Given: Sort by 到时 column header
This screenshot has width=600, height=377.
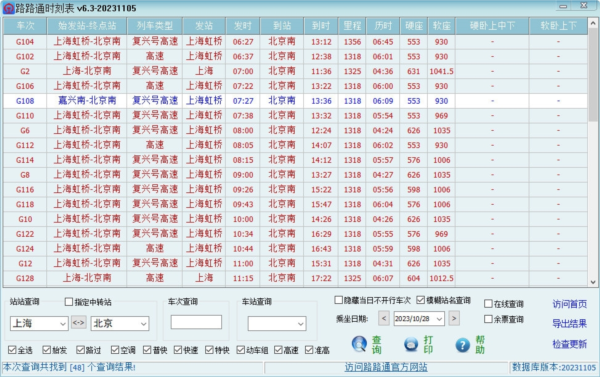Looking at the screenshot, I should click(321, 26).
